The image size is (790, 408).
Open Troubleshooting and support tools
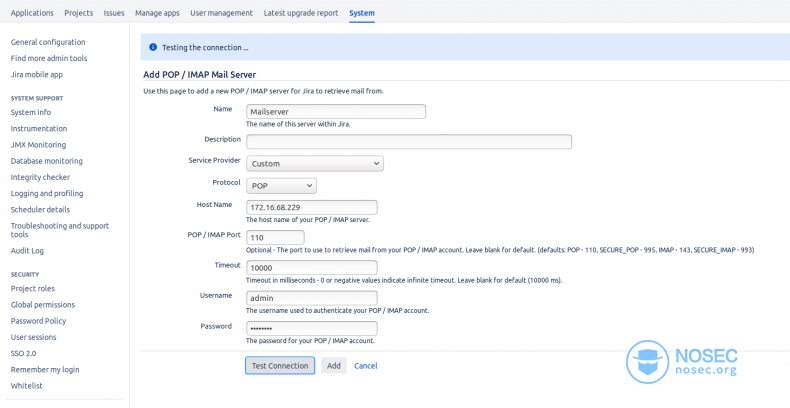[x=60, y=230]
